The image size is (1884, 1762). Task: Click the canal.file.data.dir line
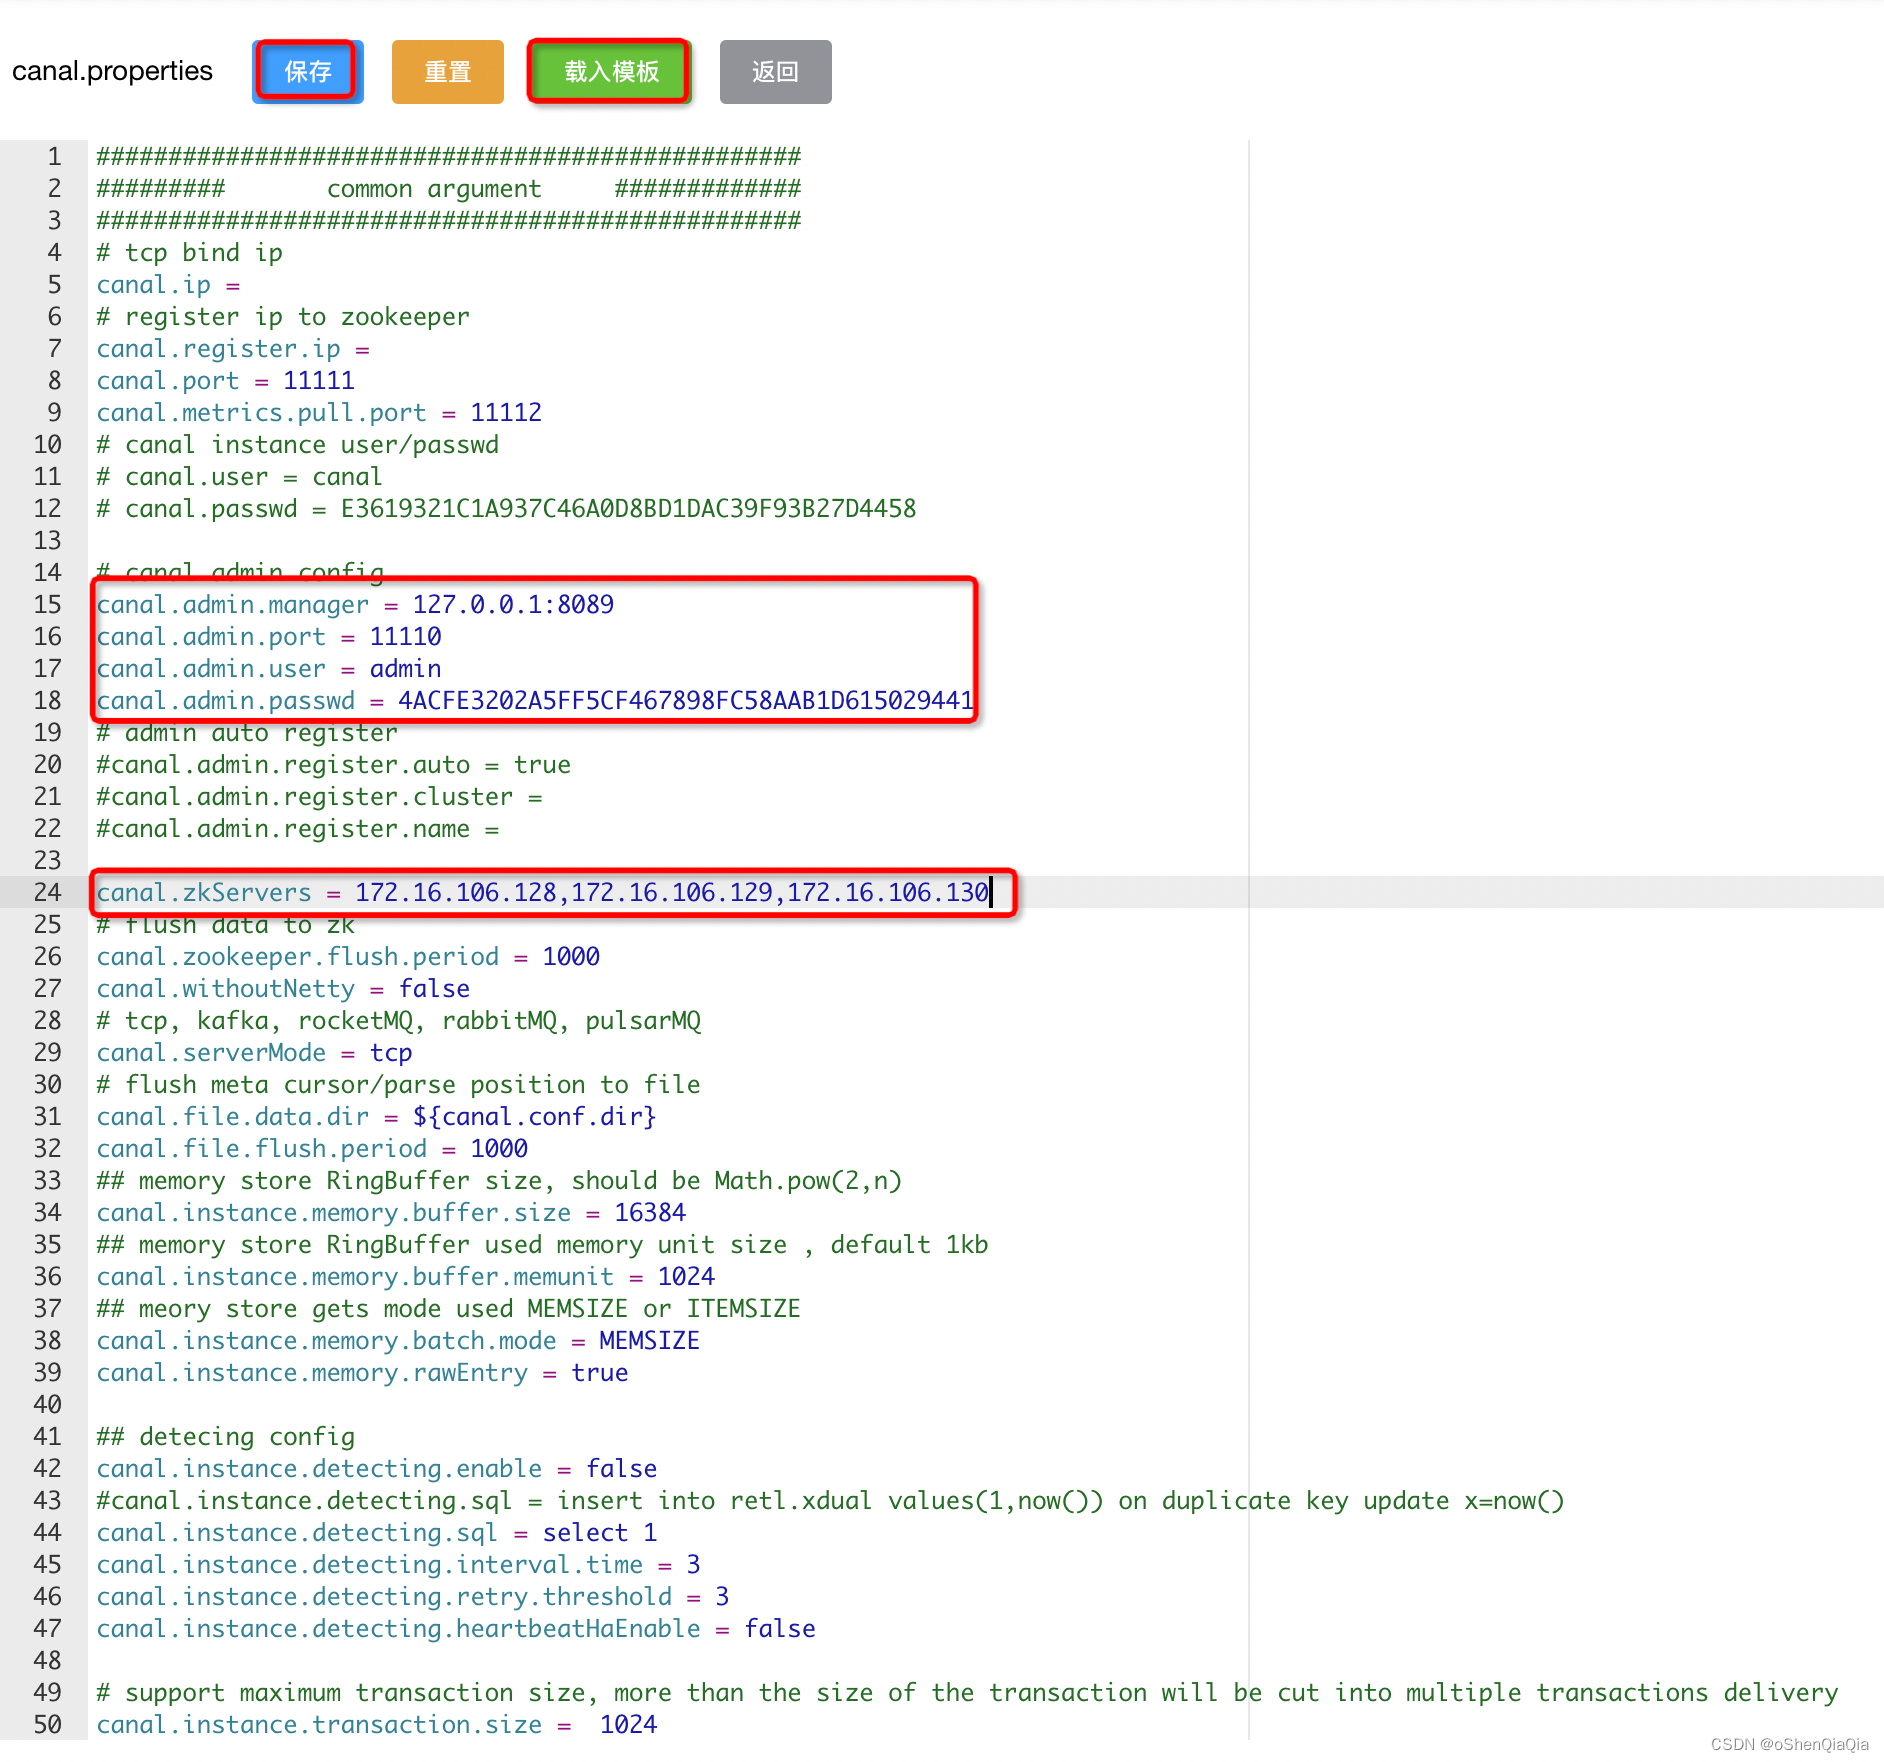pyautogui.click(x=375, y=1116)
